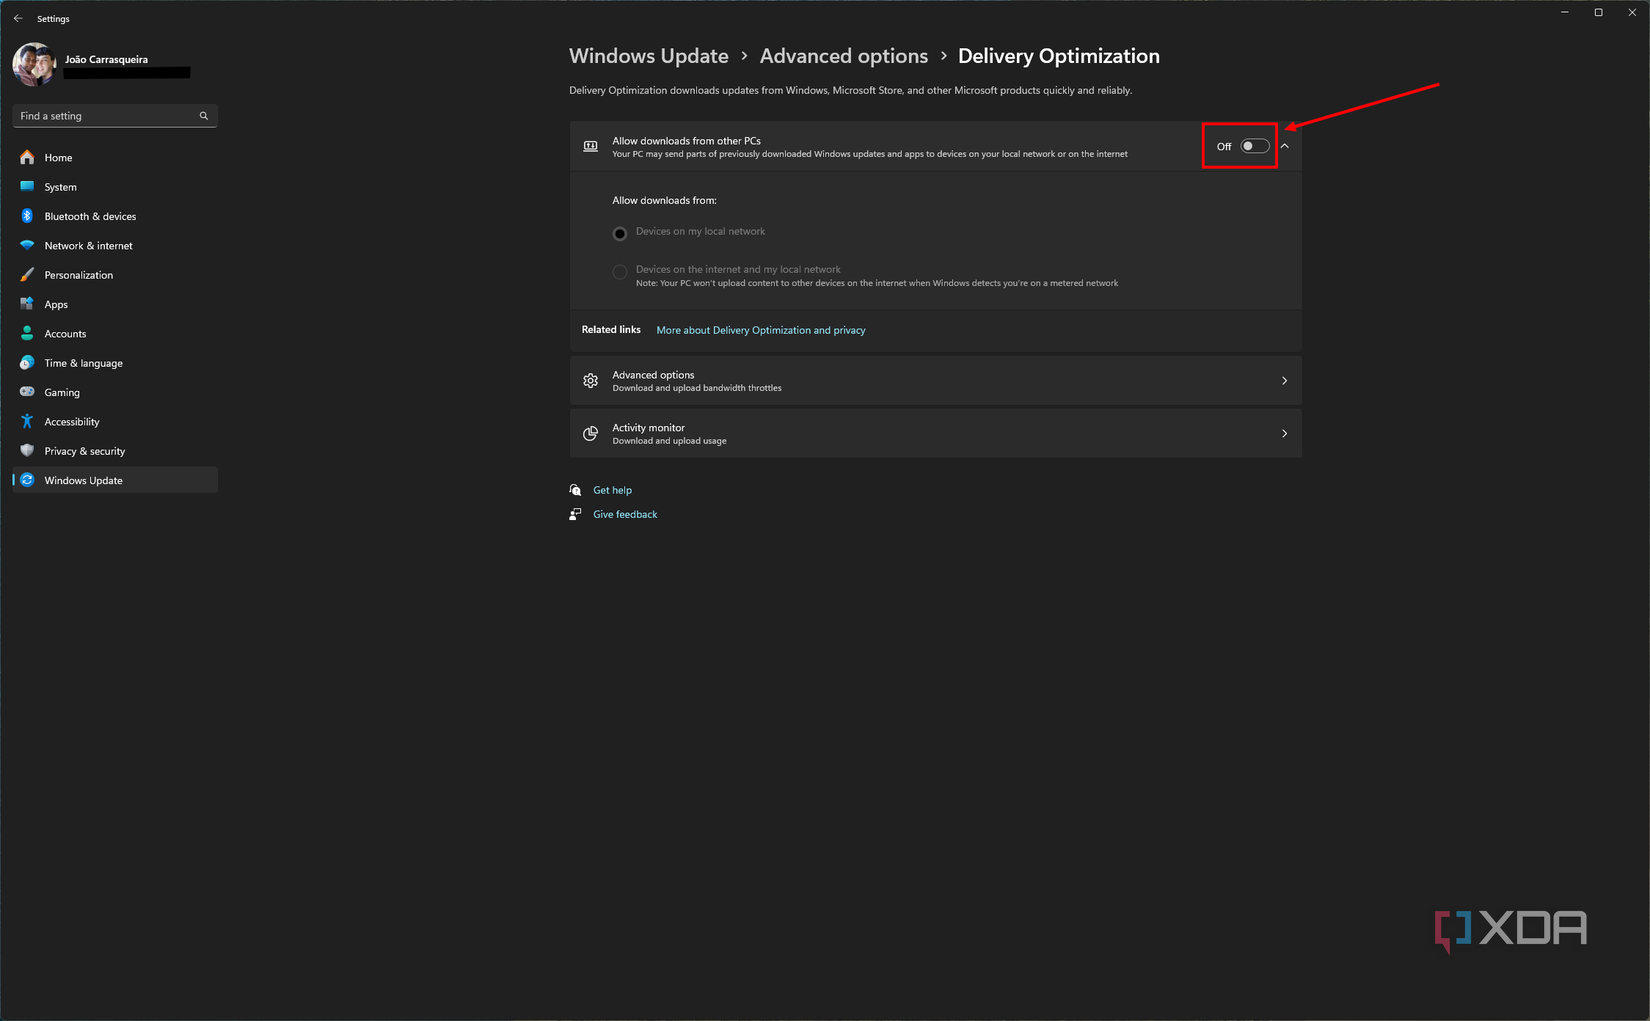Click the back arrow in Settings title bar
The height and width of the screenshot is (1021, 1650).
pyautogui.click(x=18, y=18)
